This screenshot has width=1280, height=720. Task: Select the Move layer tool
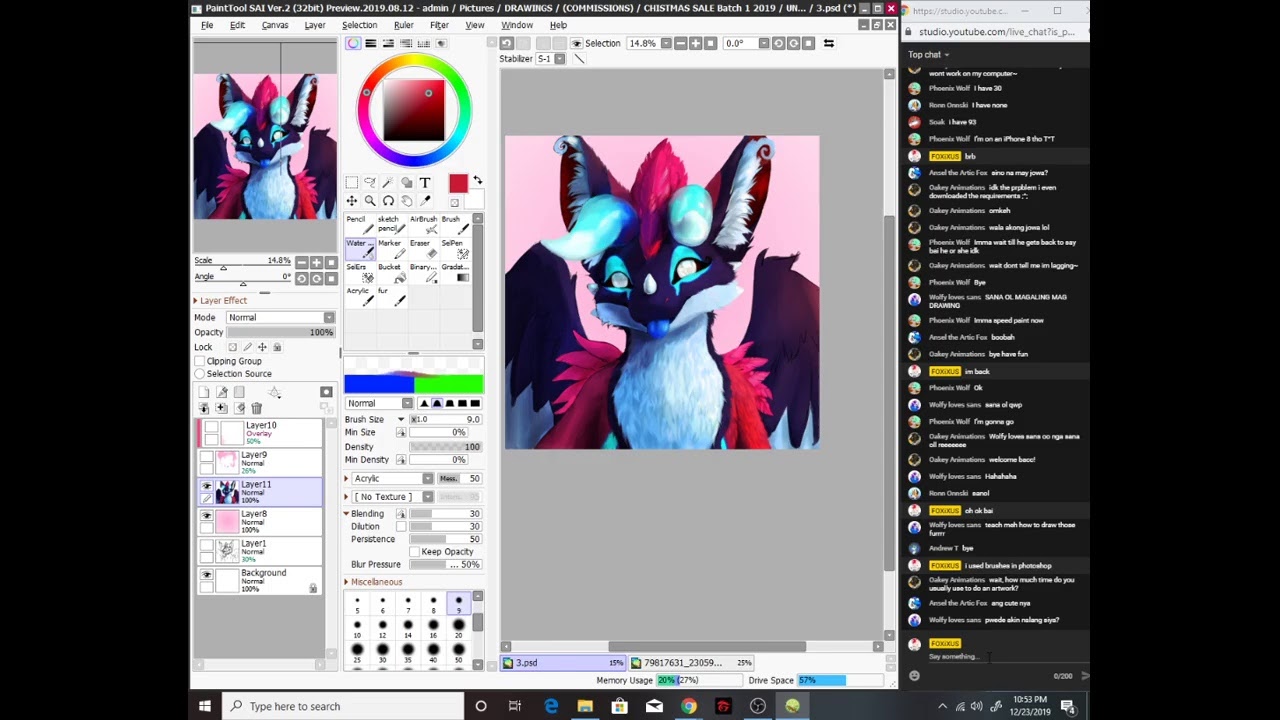[x=351, y=201]
